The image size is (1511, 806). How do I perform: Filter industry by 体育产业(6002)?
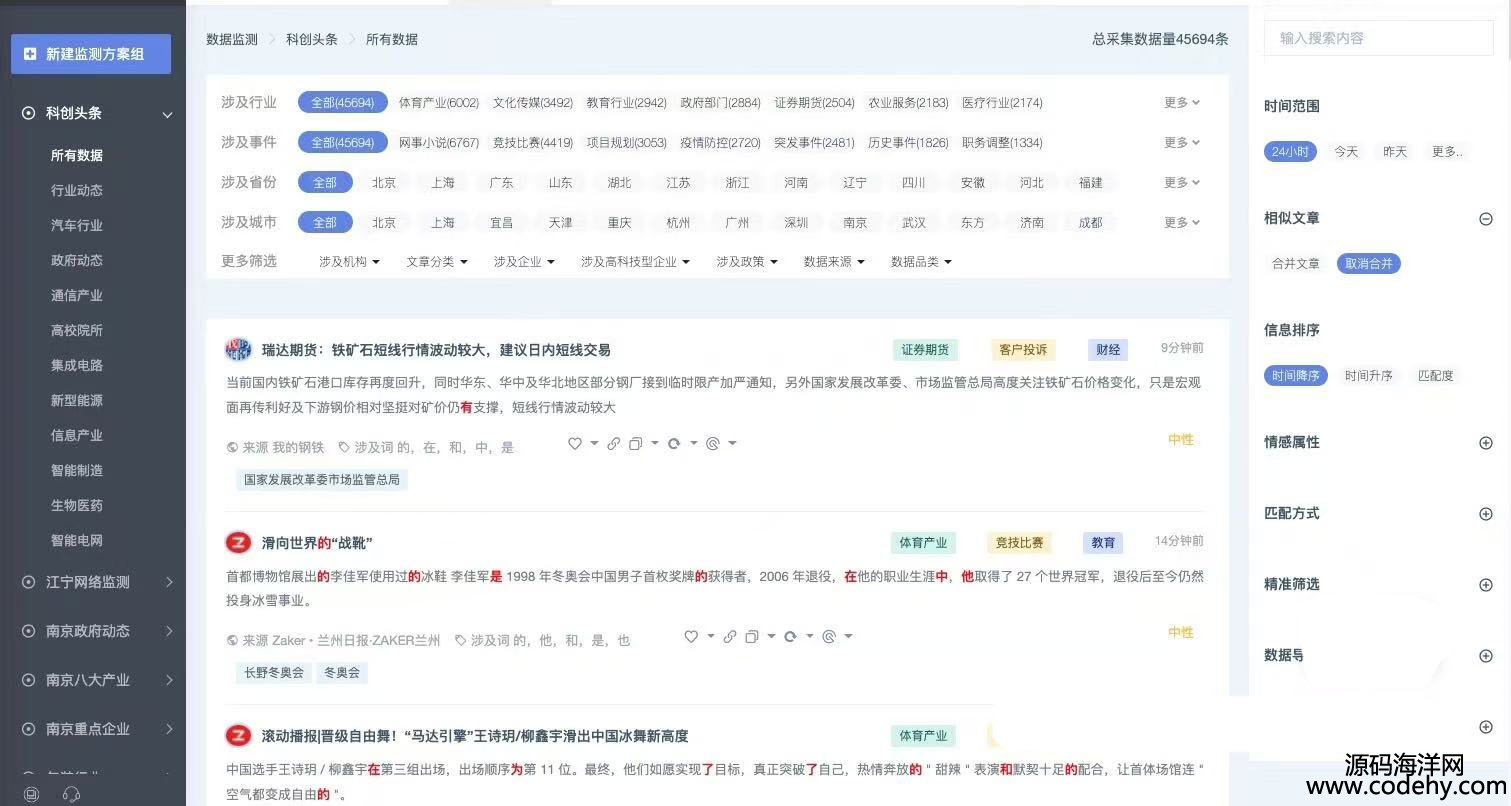pos(438,103)
